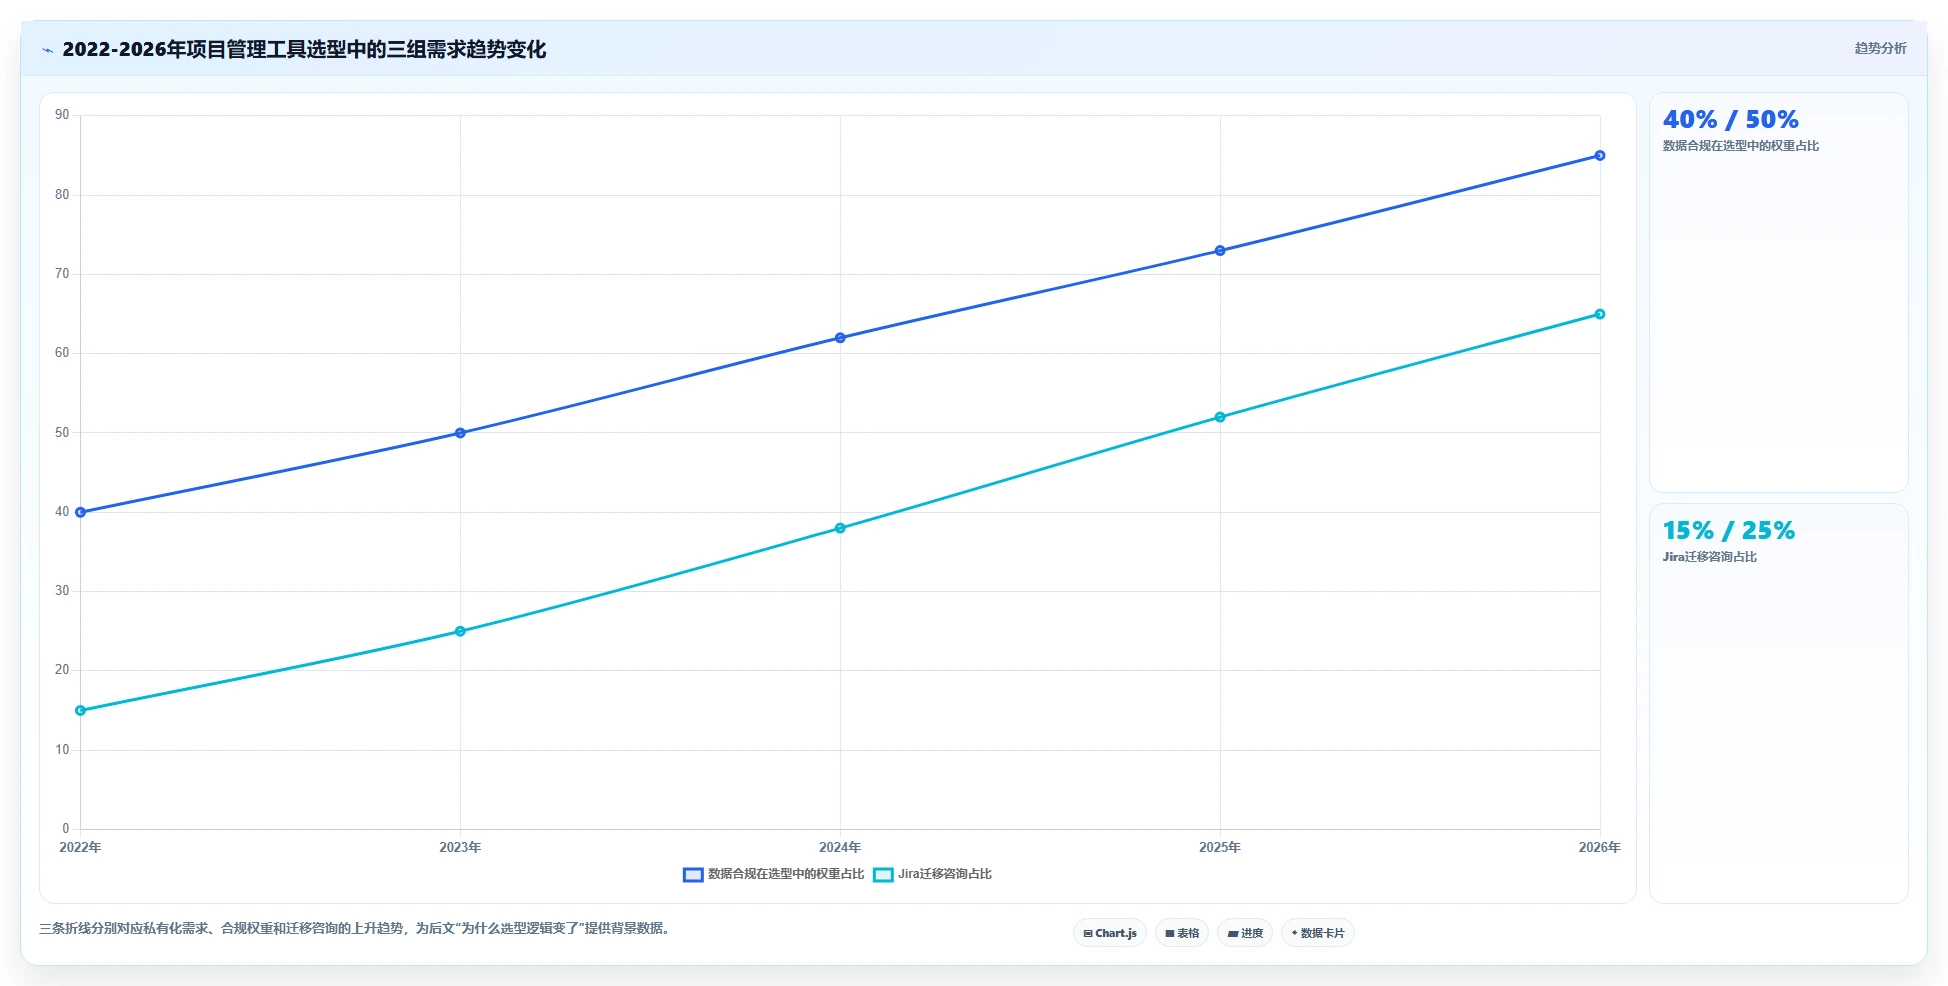Click the footer description starting 三条折线分别对应
Screen dimensions: 1948x986
355,928
